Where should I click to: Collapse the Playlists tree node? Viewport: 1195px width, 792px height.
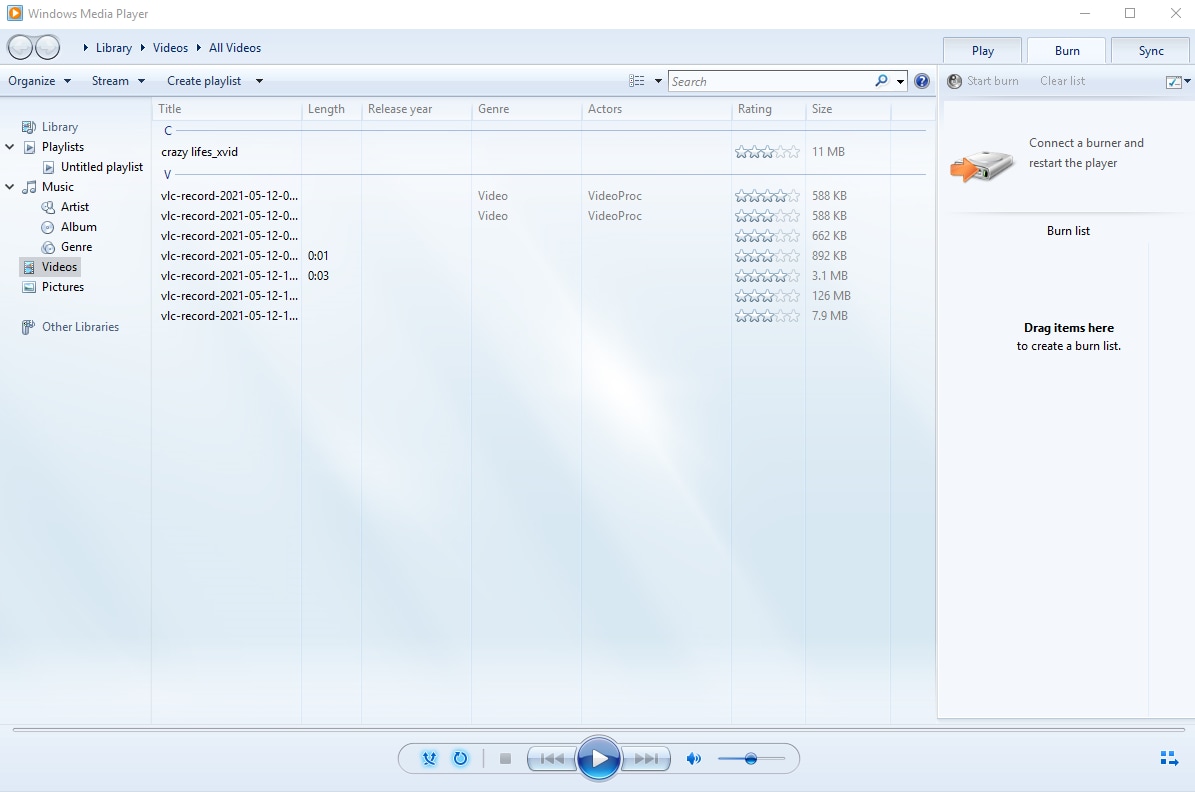click(x=10, y=147)
